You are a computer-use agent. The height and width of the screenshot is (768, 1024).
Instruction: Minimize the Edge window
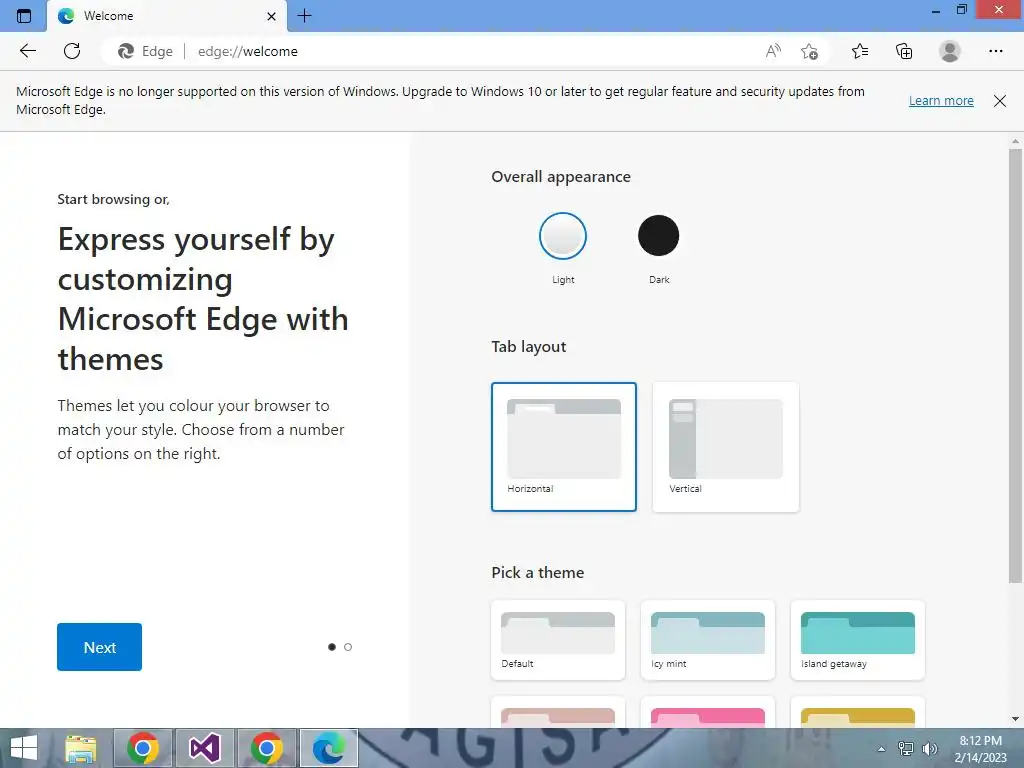pos(935,10)
